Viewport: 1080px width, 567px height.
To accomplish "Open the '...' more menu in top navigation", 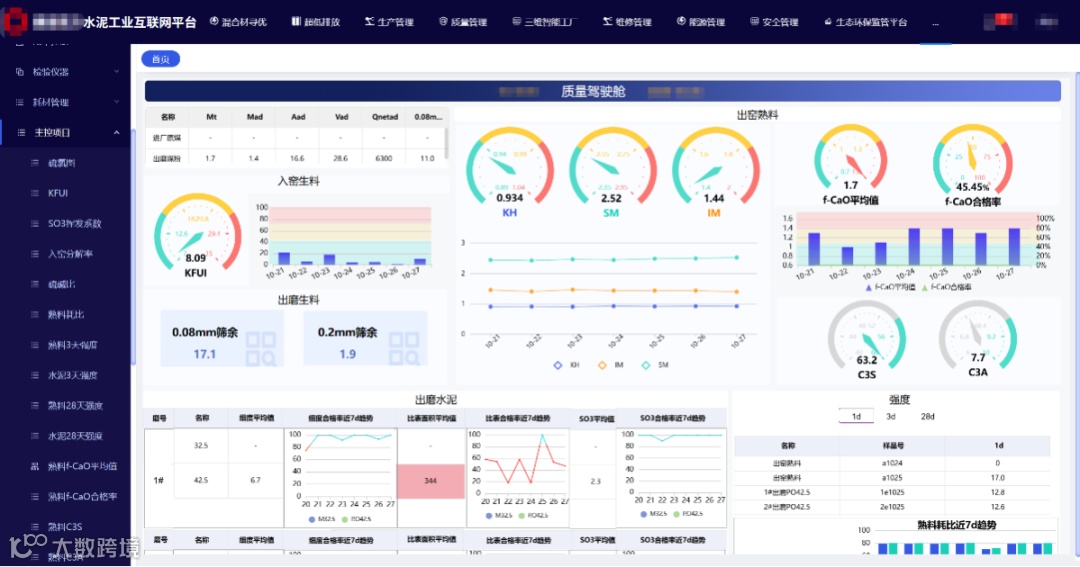I will tap(935, 22).
